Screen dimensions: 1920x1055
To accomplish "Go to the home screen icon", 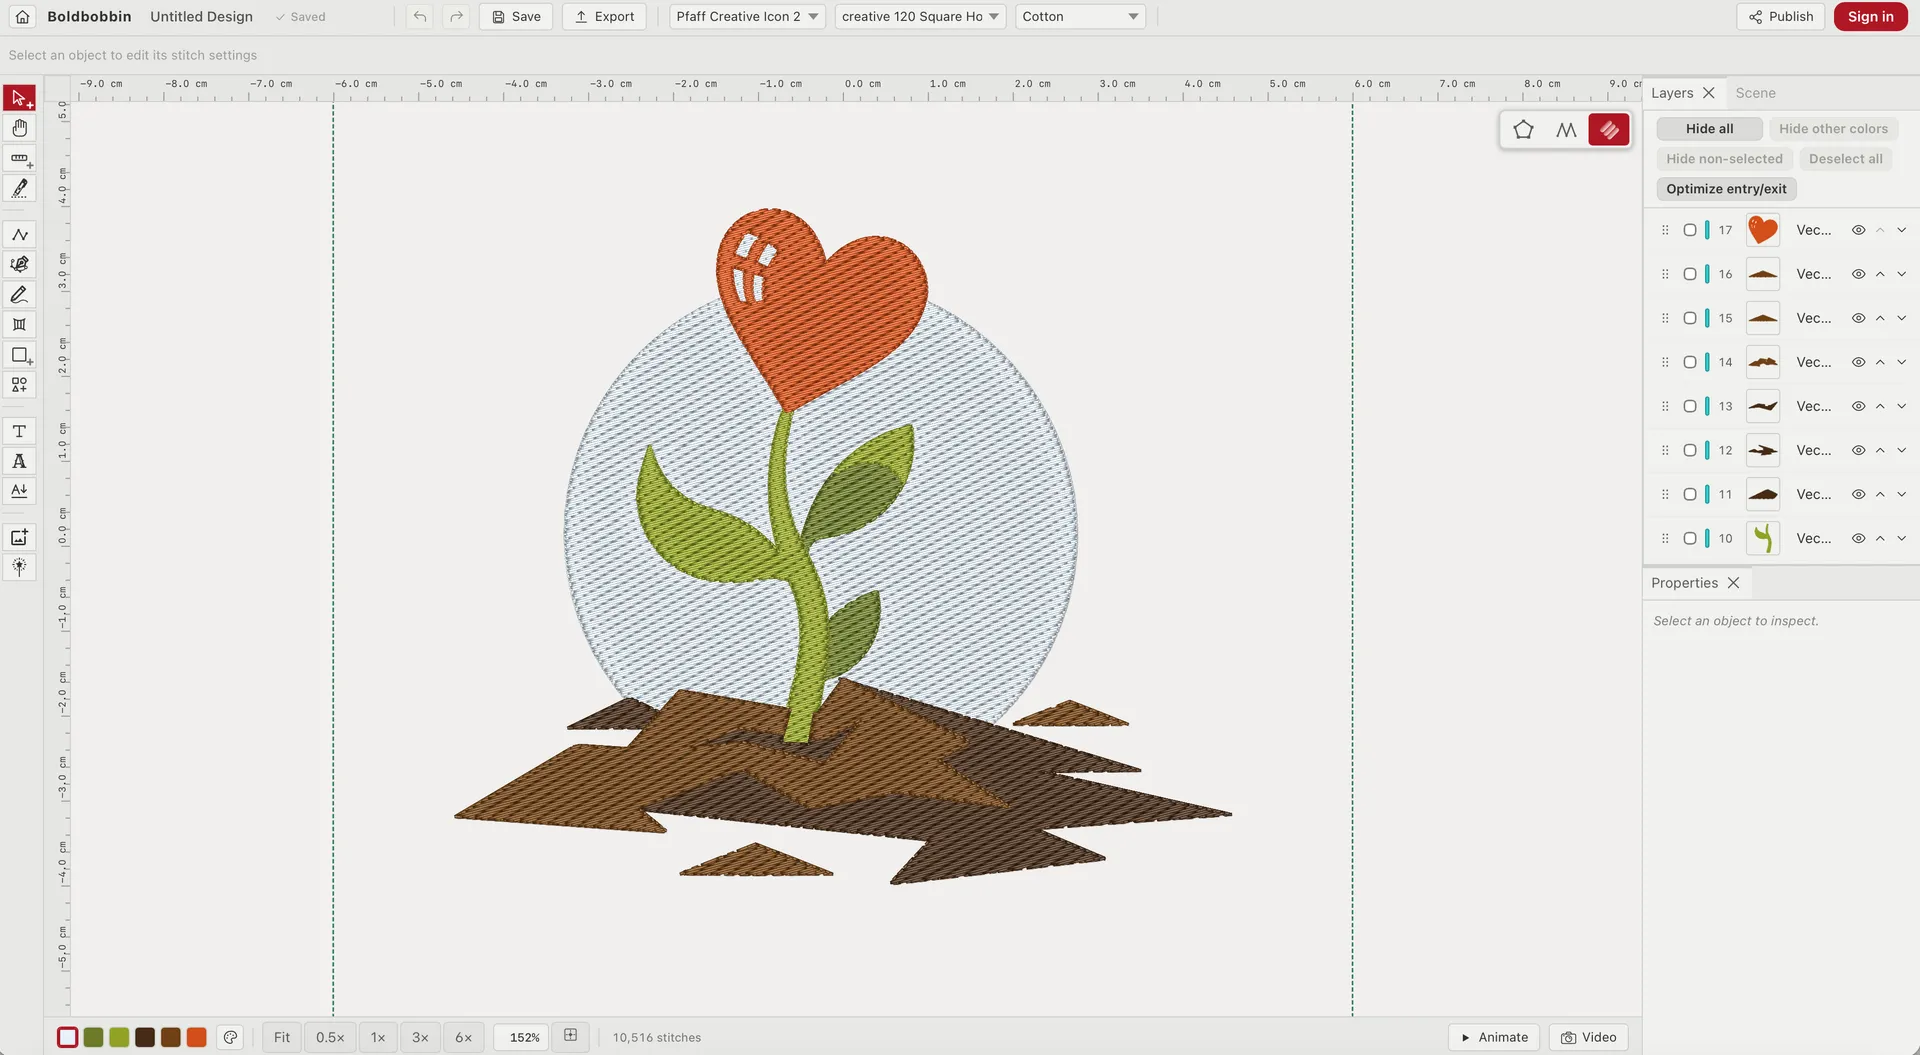I will pos(22,17).
